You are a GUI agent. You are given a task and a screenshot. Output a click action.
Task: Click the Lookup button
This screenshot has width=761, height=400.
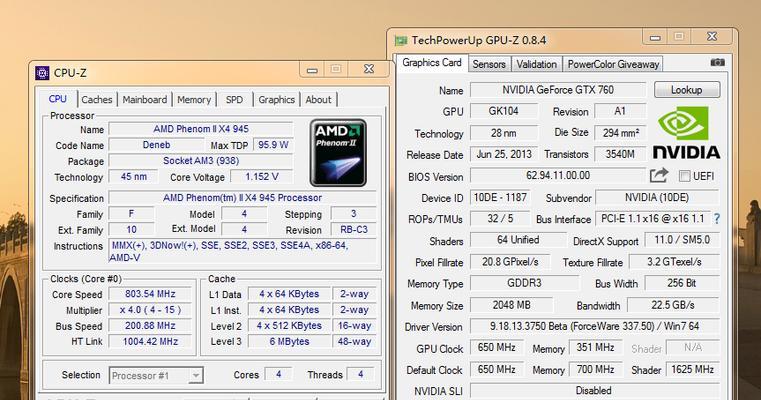687,90
